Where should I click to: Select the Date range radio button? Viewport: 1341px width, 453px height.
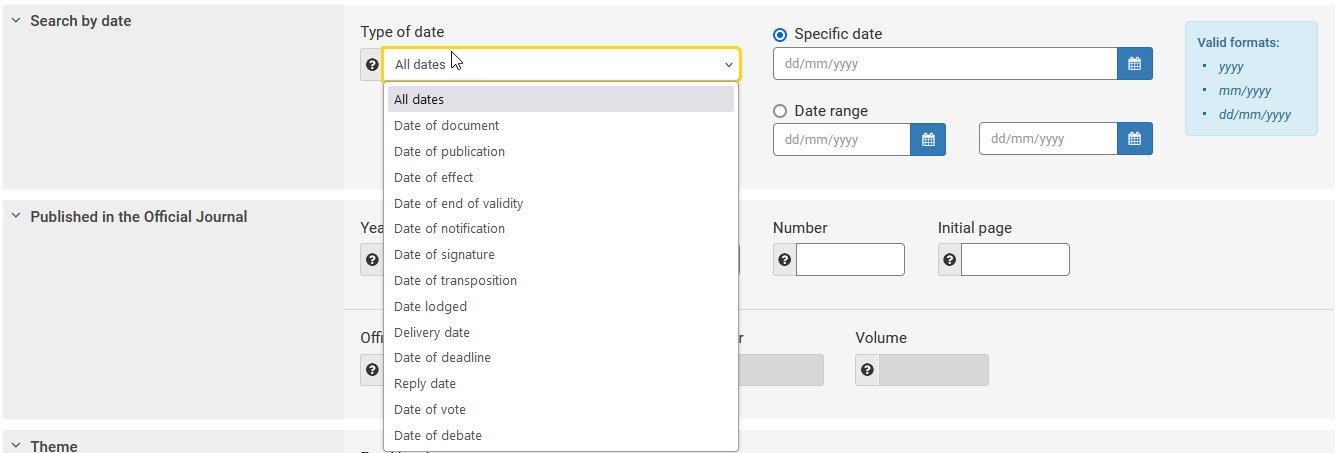tap(781, 111)
